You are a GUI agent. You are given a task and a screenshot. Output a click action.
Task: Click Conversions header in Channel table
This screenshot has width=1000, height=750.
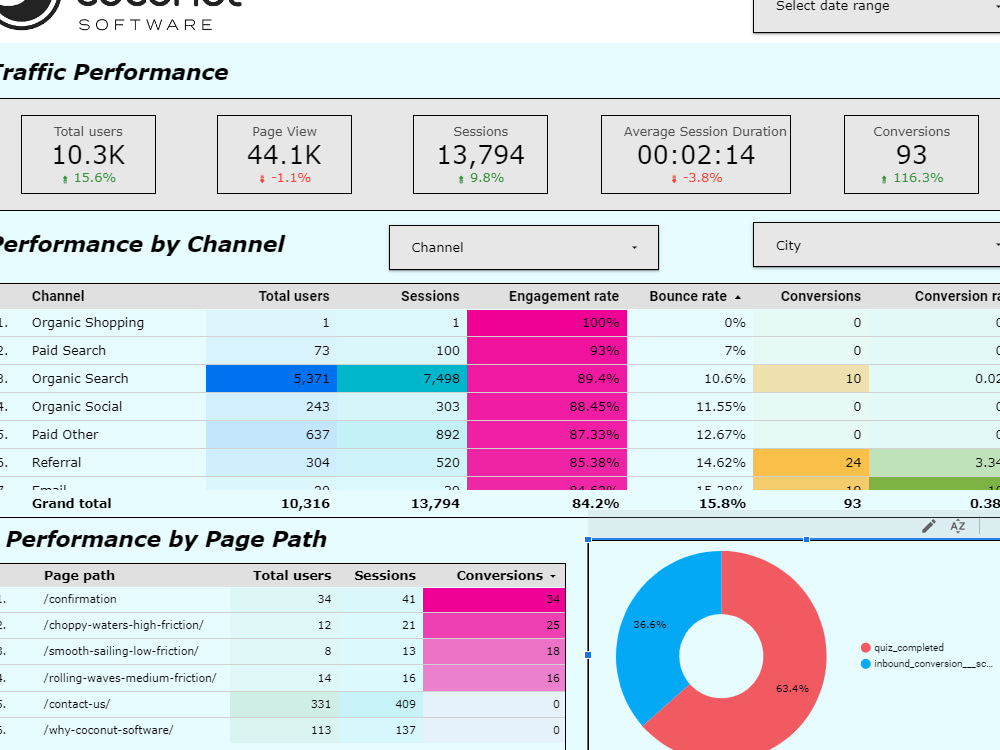tap(821, 296)
